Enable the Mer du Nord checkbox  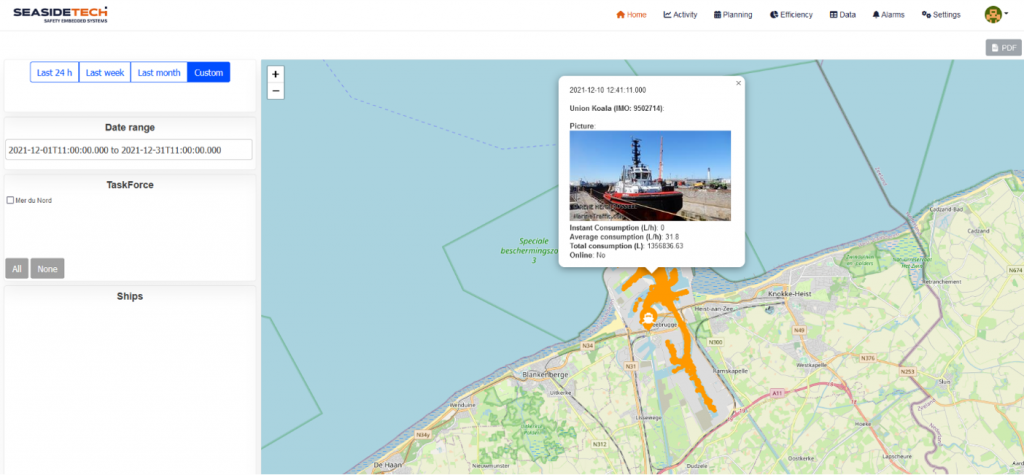click(10, 200)
